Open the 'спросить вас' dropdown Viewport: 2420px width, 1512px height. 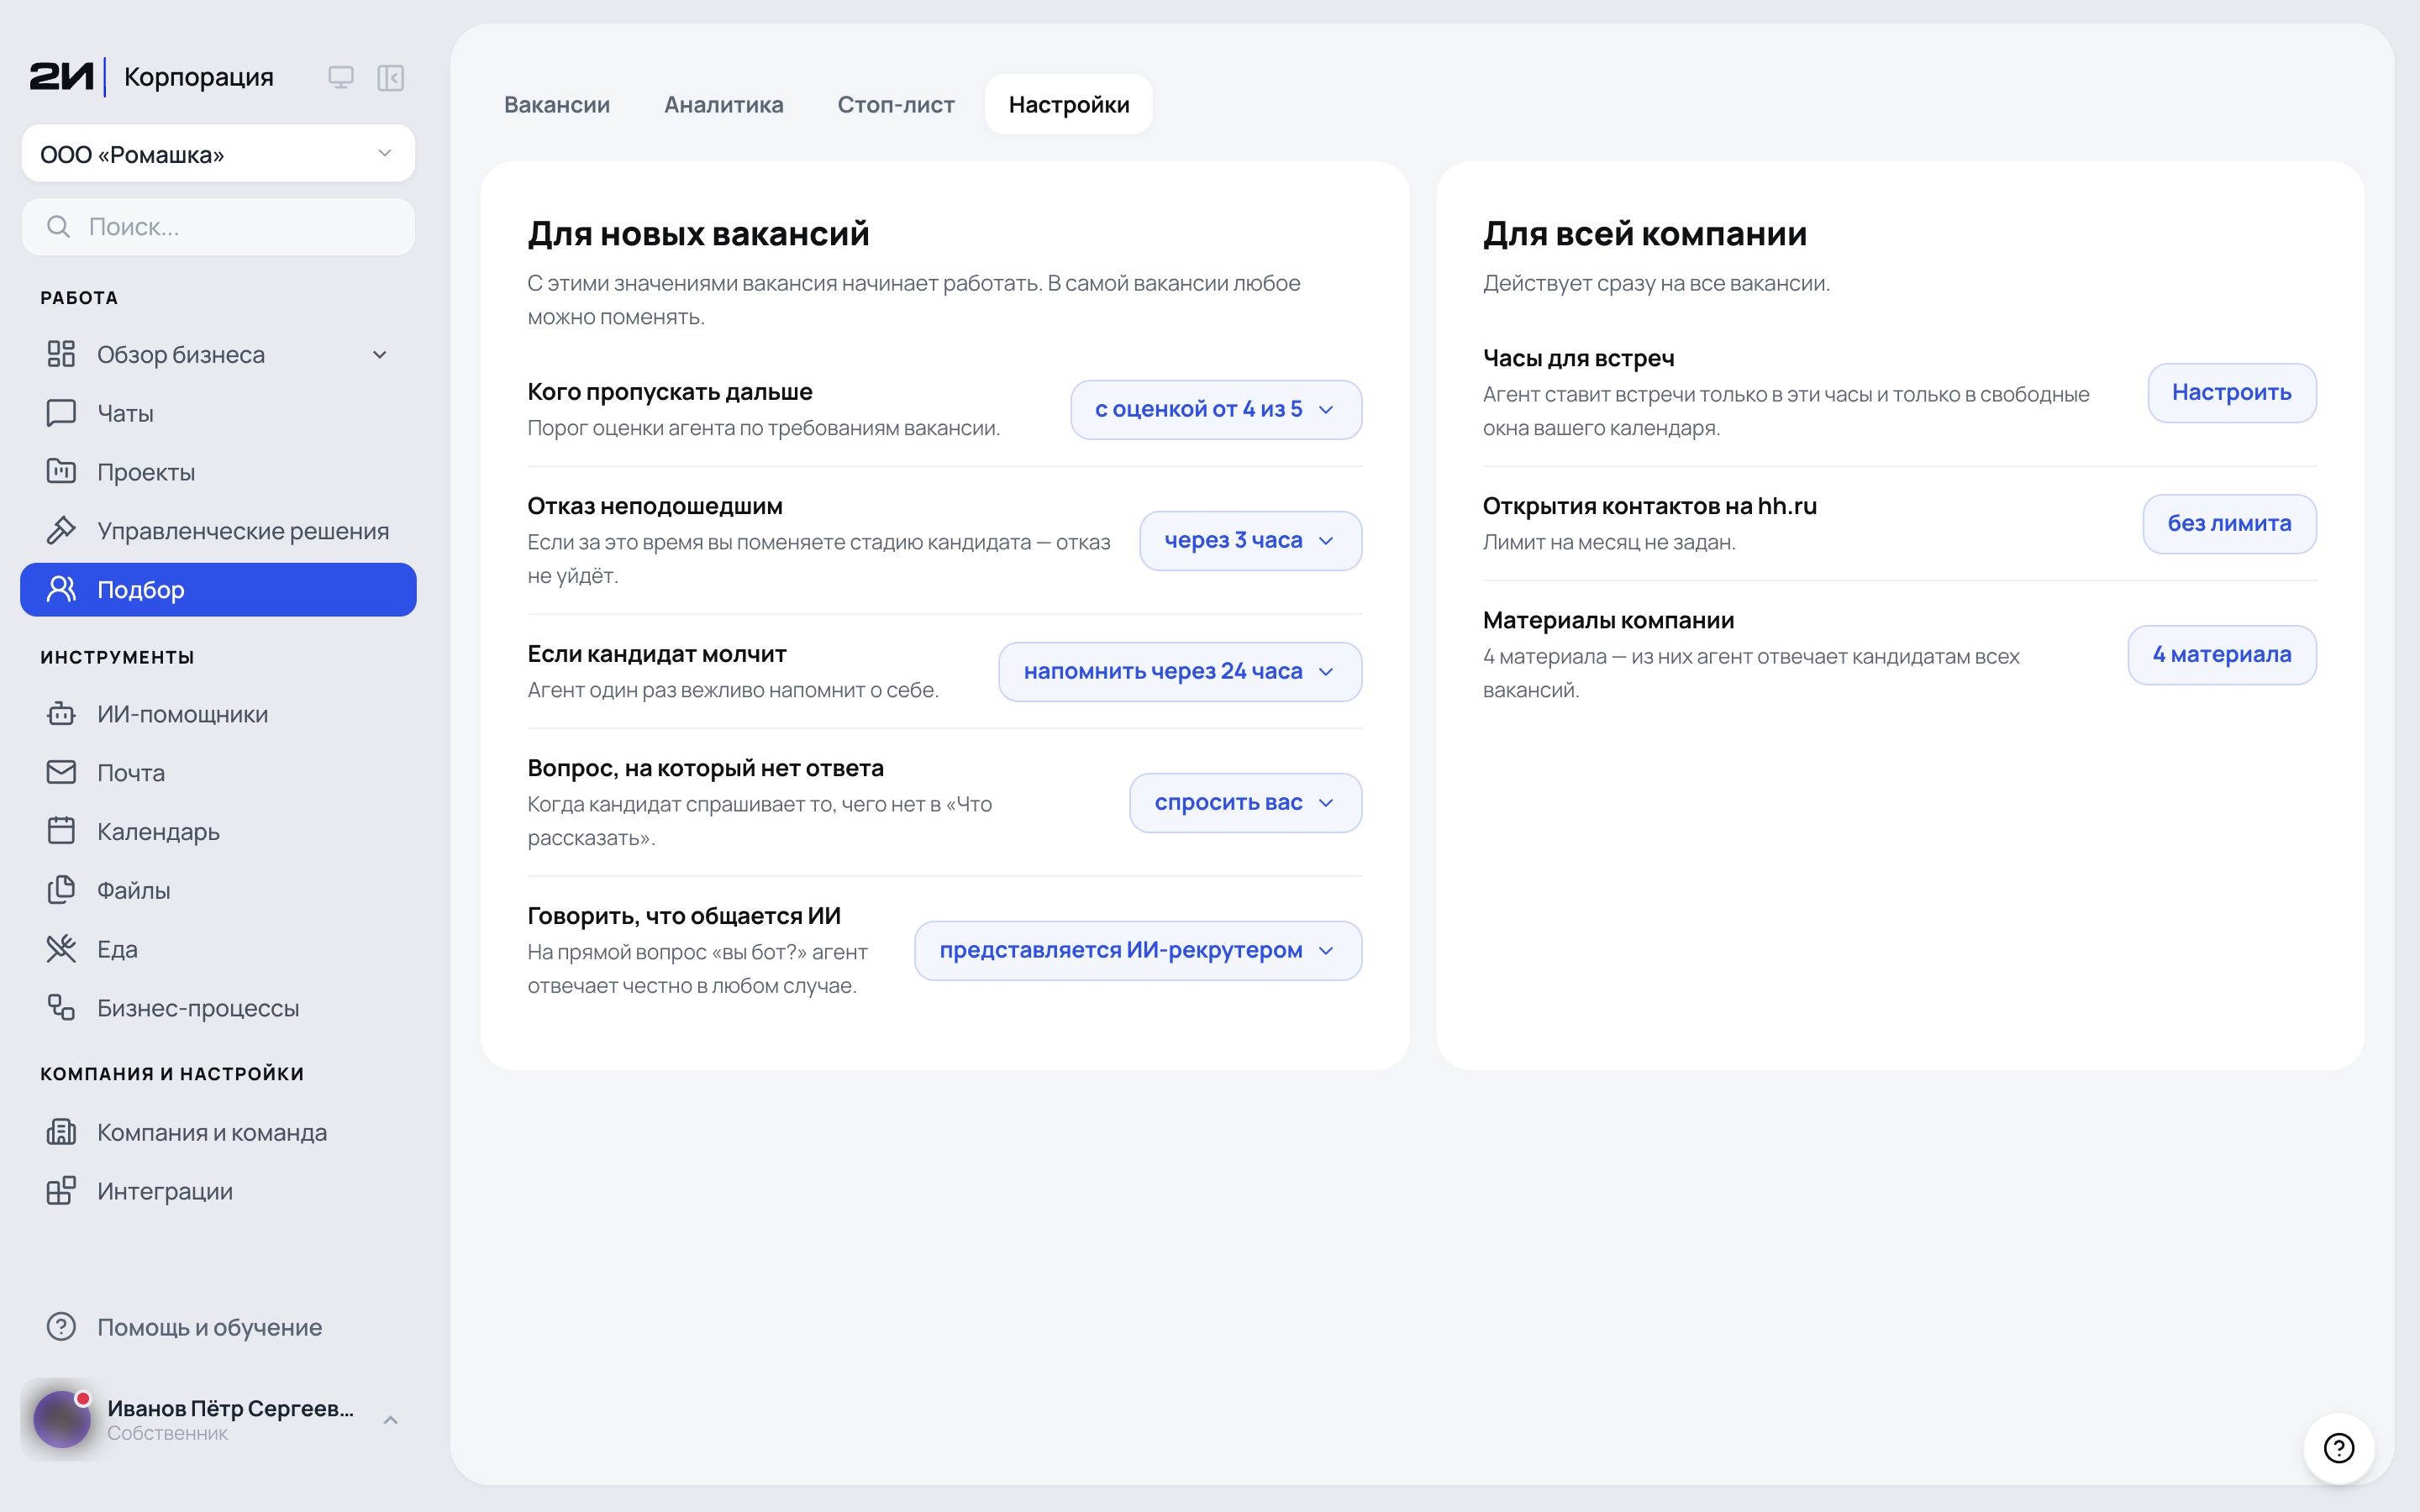(x=1245, y=802)
